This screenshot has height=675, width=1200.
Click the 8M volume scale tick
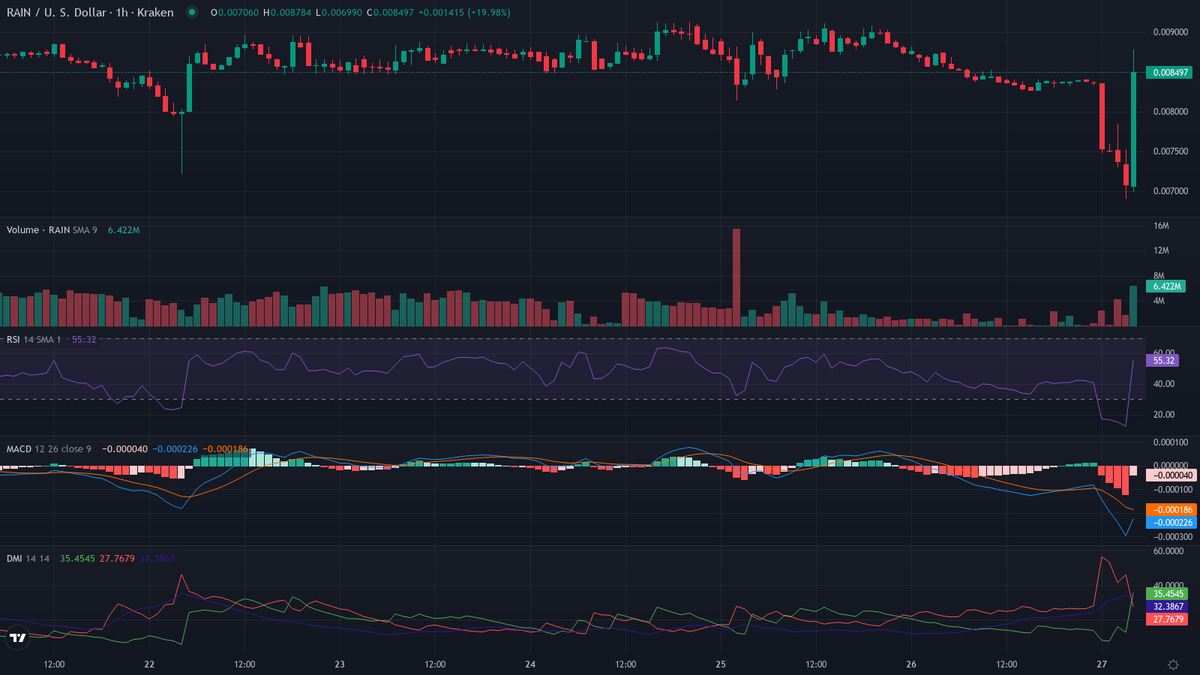tap(1158, 276)
